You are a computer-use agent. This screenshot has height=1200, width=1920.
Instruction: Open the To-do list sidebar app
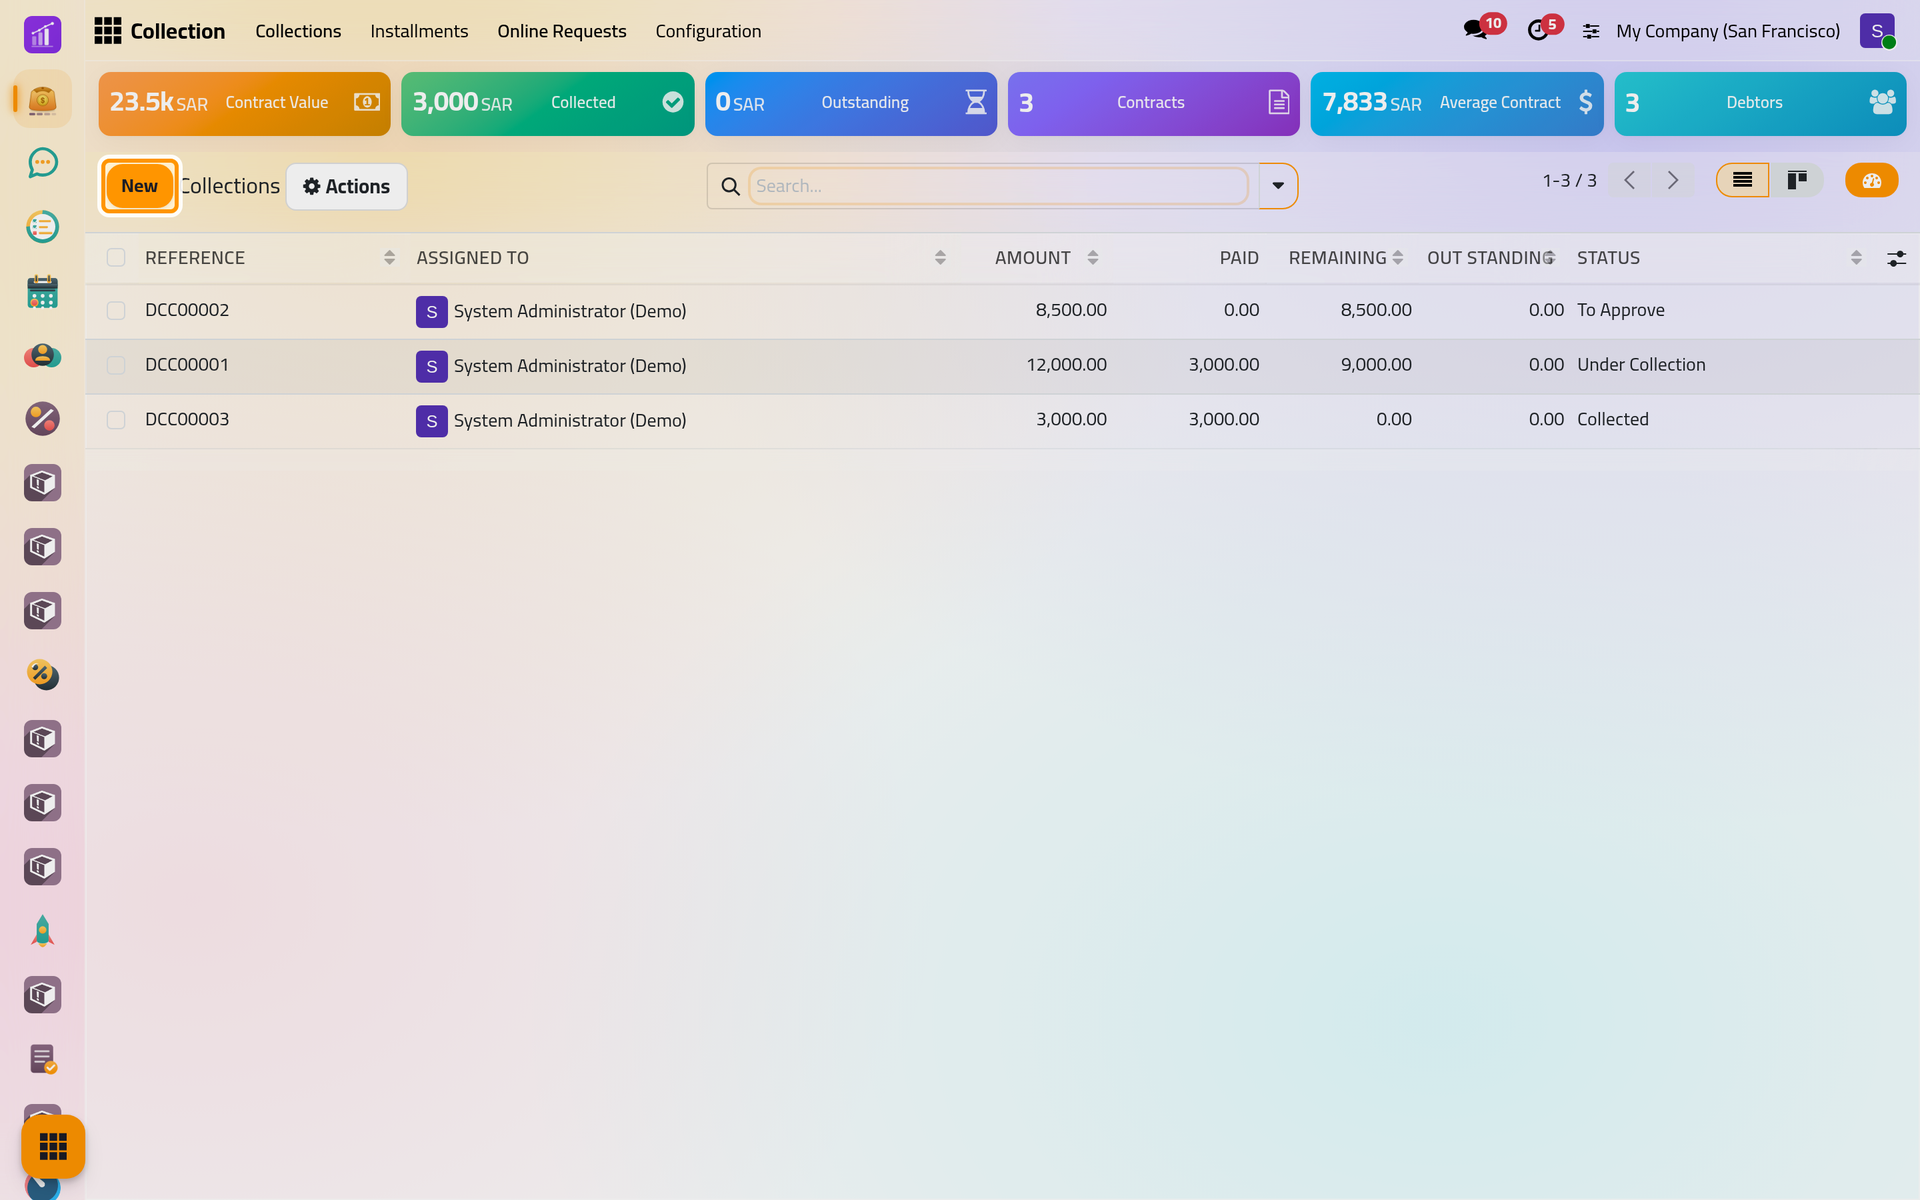pyautogui.click(x=42, y=227)
